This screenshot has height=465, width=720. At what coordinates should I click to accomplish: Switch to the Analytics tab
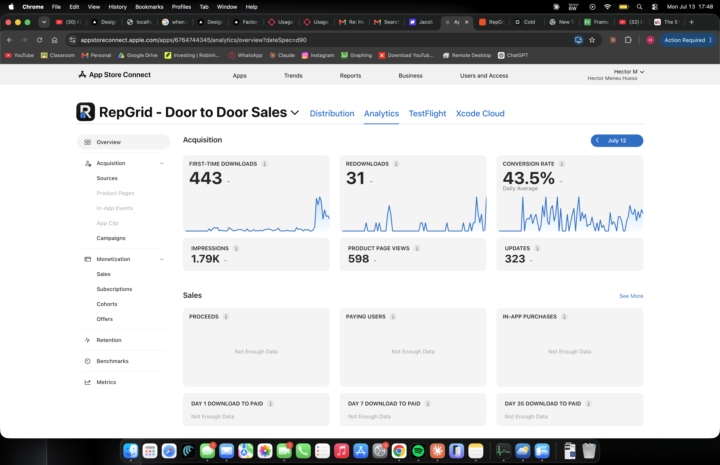point(381,113)
